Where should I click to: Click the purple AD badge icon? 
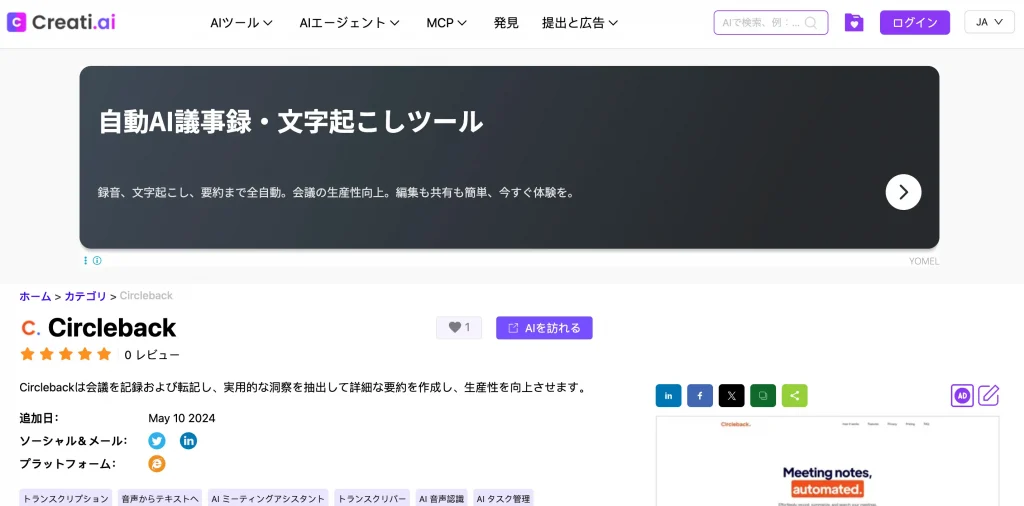pyautogui.click(x=962, y=395)
